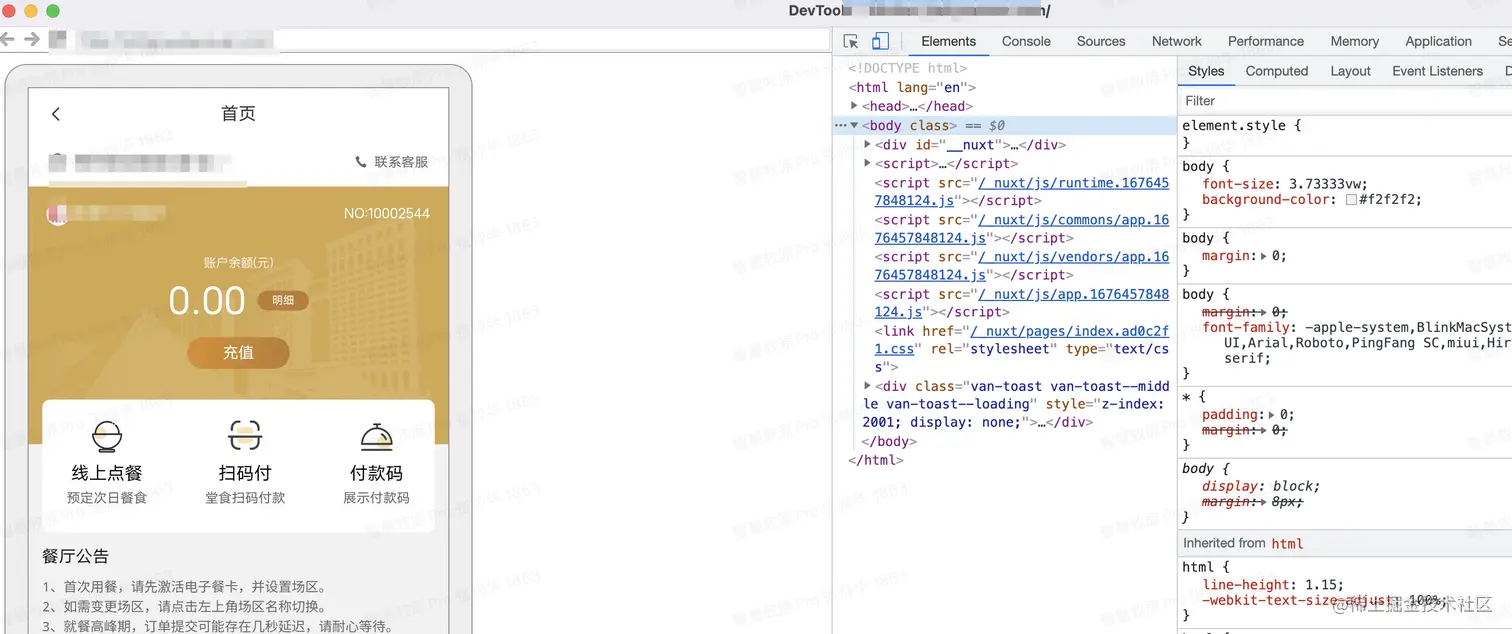Click the html link in Inherited from
1512x634 pixels.
[x=1287, y=543]
